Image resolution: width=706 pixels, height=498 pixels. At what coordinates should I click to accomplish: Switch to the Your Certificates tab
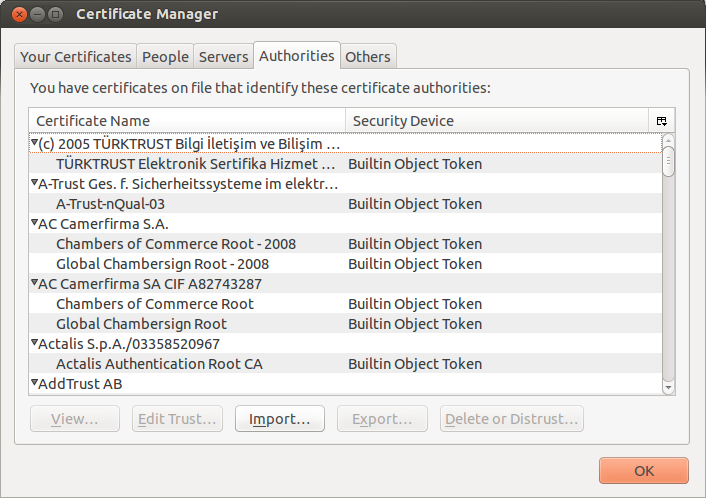(x=76, y=57)
